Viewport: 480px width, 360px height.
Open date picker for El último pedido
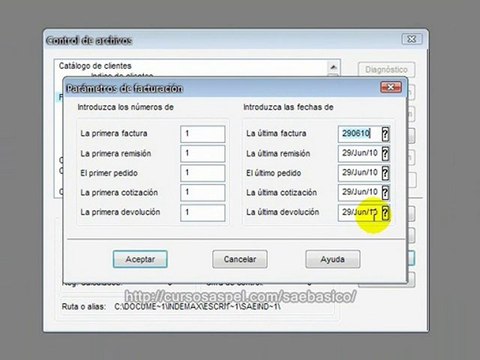point(385,173)
